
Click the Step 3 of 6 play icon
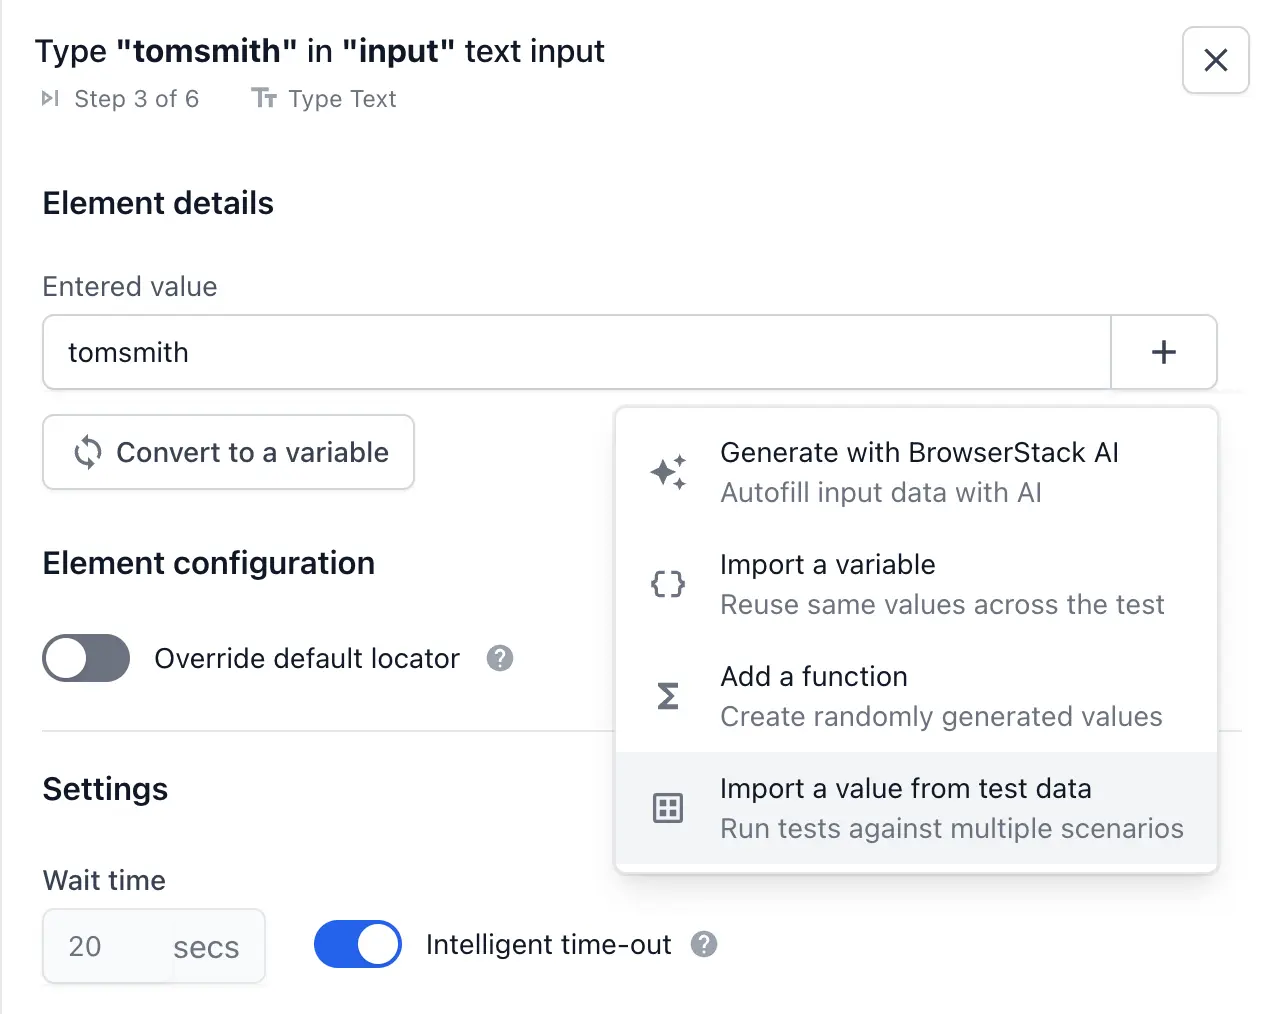tap(50, 98)
